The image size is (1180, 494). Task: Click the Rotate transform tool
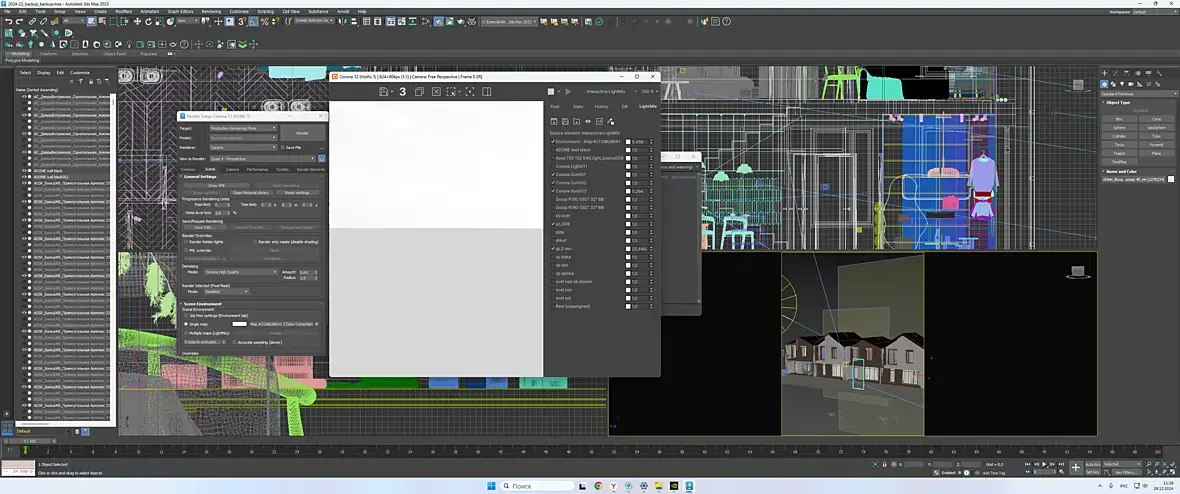tap(148, 21)
